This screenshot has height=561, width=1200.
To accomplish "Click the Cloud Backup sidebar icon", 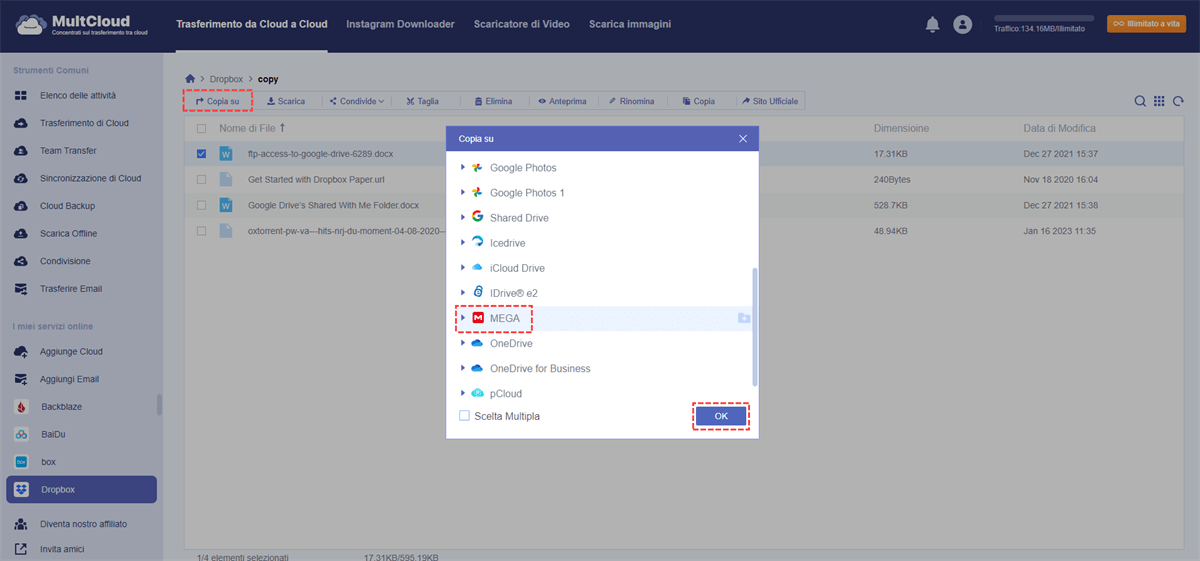I will 21,206.
